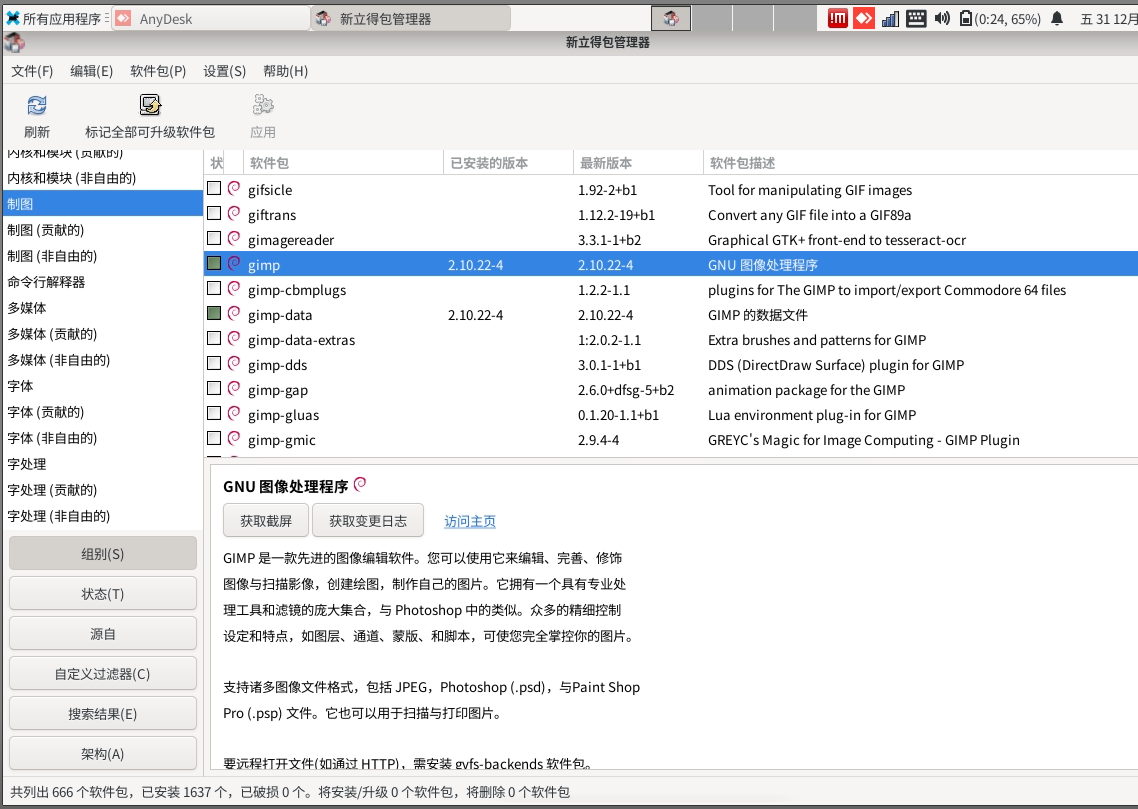Open the 软件包(P) menu
This screenshot has width=1138, height=809.
[x=158, y=71]
